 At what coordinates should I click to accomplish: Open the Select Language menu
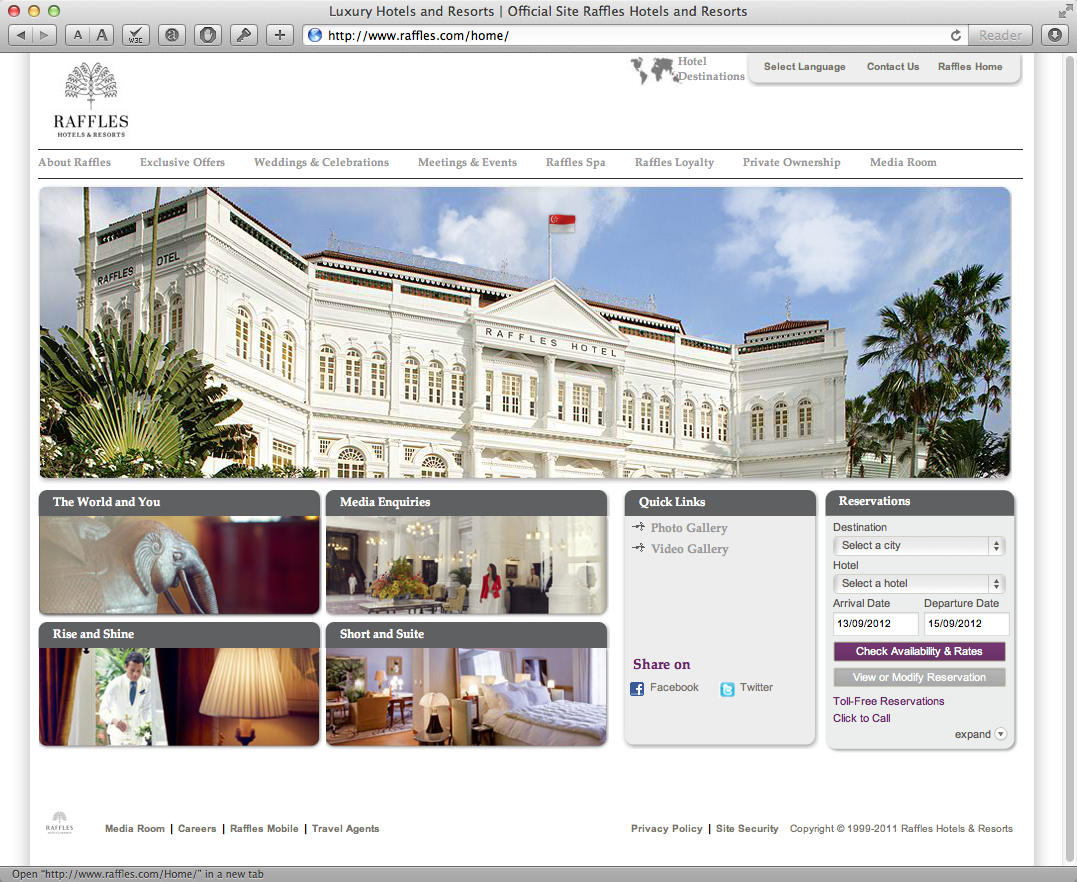[x=804, y=67]
